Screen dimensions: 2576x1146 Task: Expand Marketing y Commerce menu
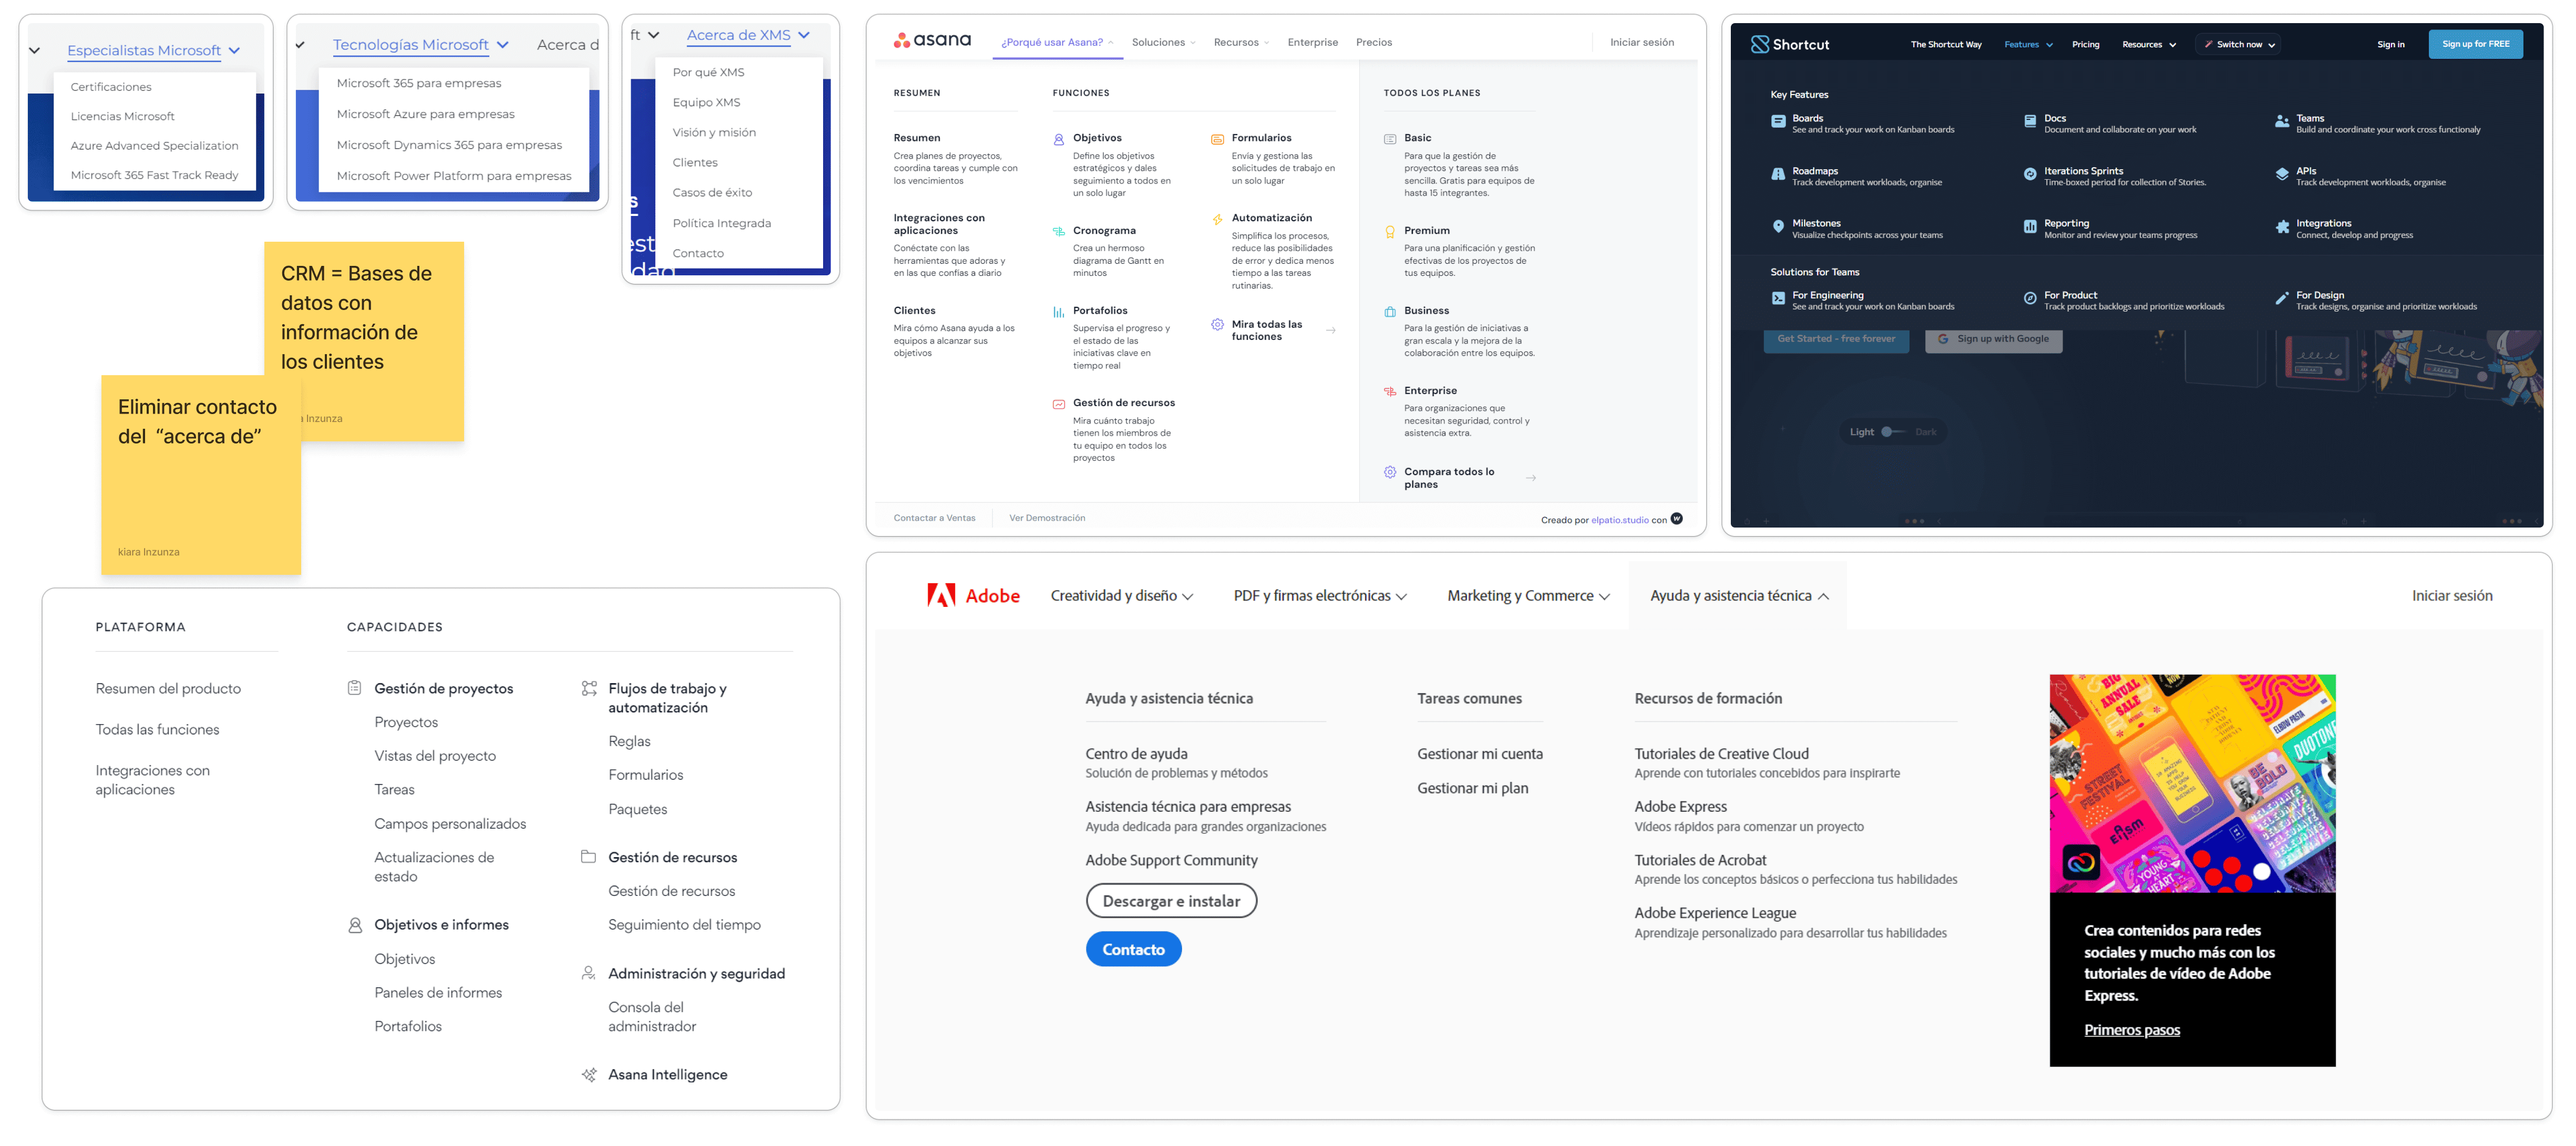[1529, 595]
